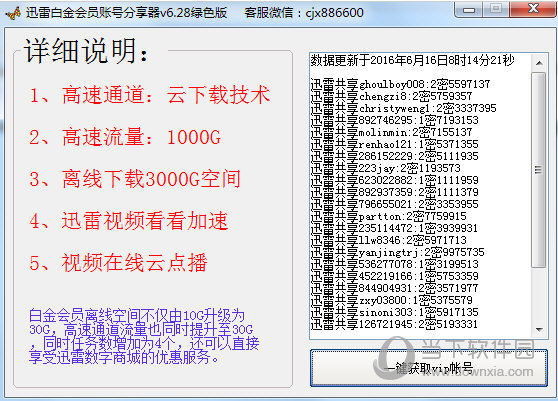The width and height of the screenshot is (558, 401).
Task: Minimize the window
Action: point(469,9)
